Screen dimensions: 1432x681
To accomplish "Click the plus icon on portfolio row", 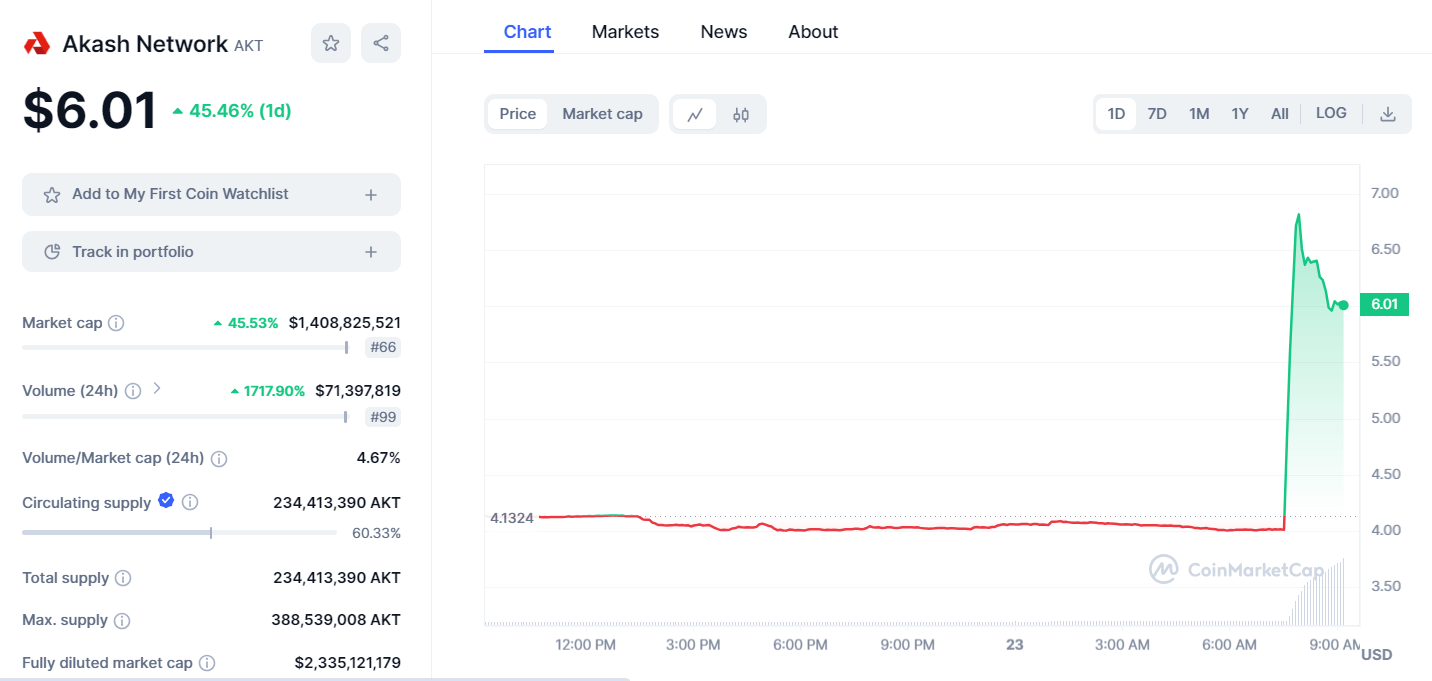I will [x=371, y=252].
